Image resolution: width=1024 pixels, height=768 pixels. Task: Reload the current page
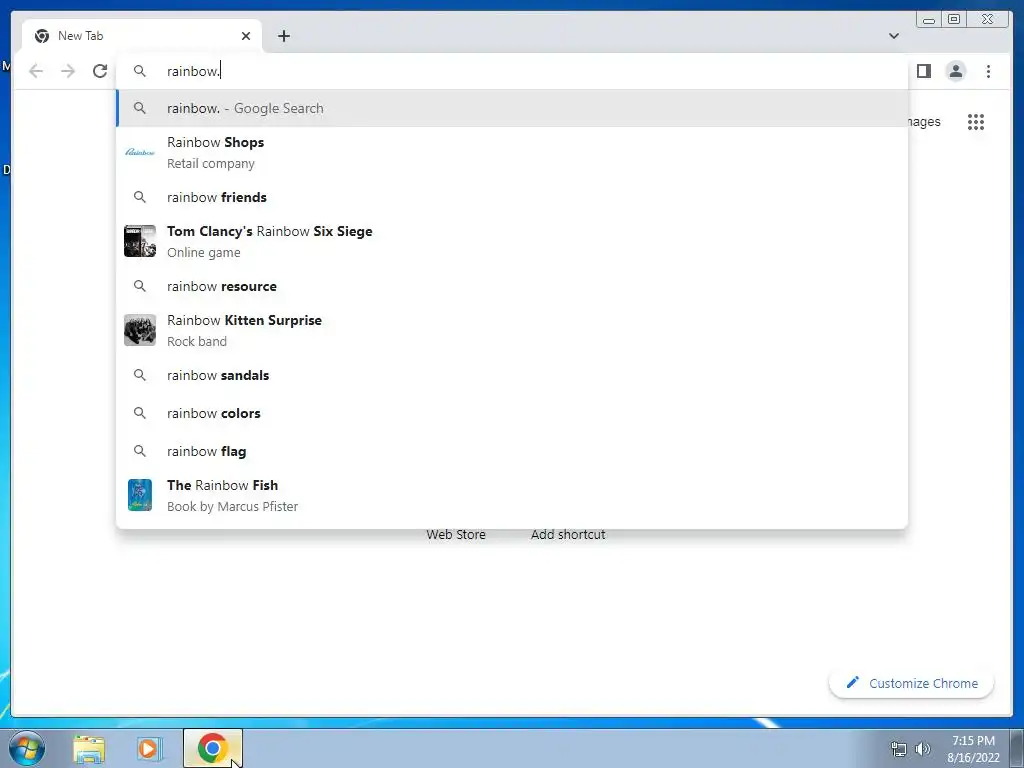pos(100,71)
